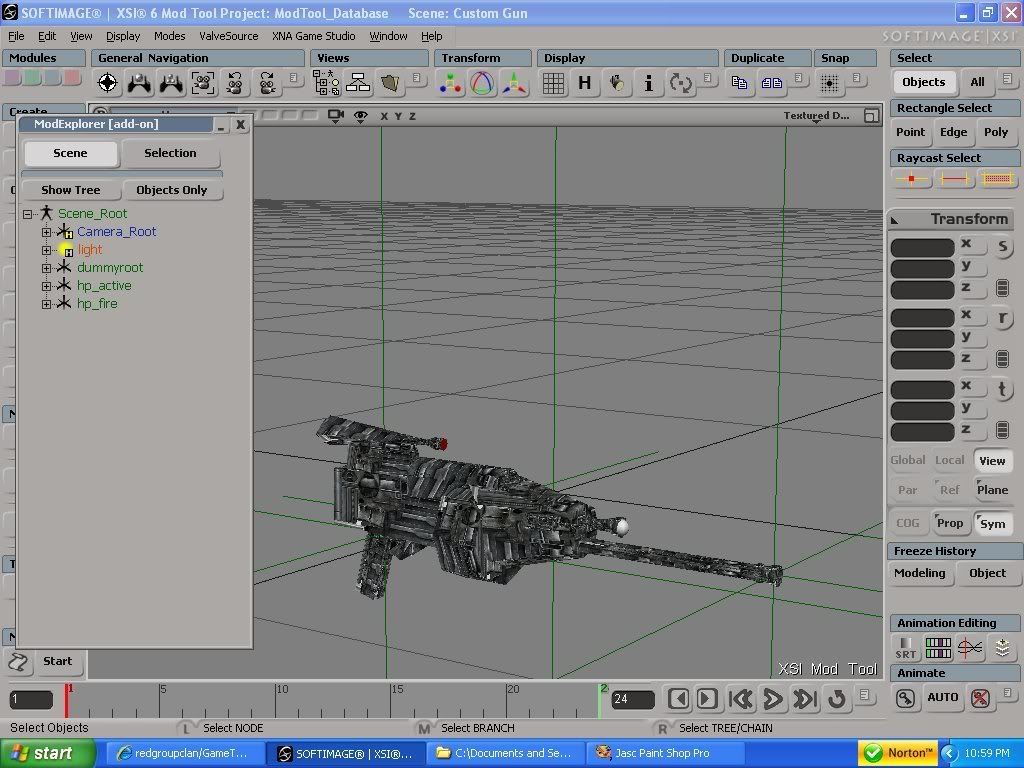Switch to Selection tab in ModExplorer

[x=170, y=153]
